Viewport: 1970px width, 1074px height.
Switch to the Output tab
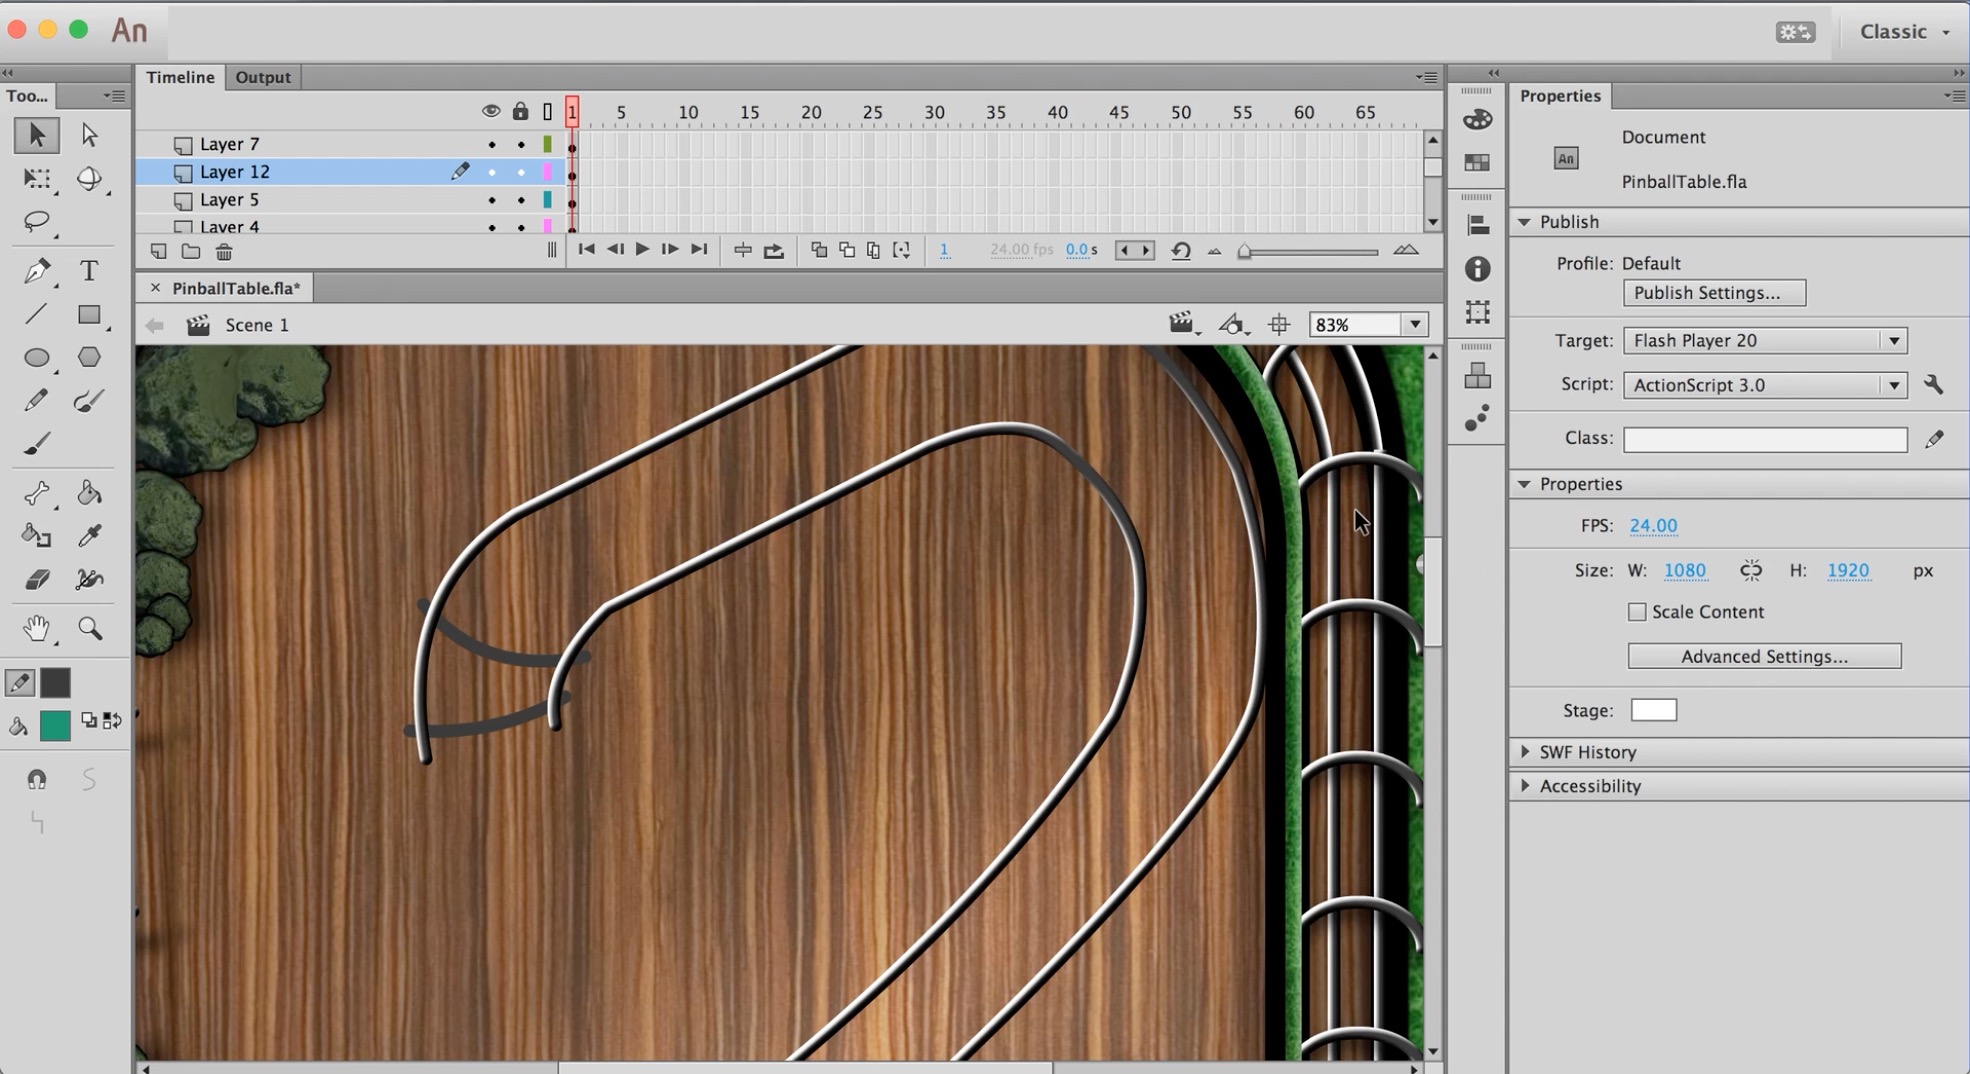click(262, 77)
